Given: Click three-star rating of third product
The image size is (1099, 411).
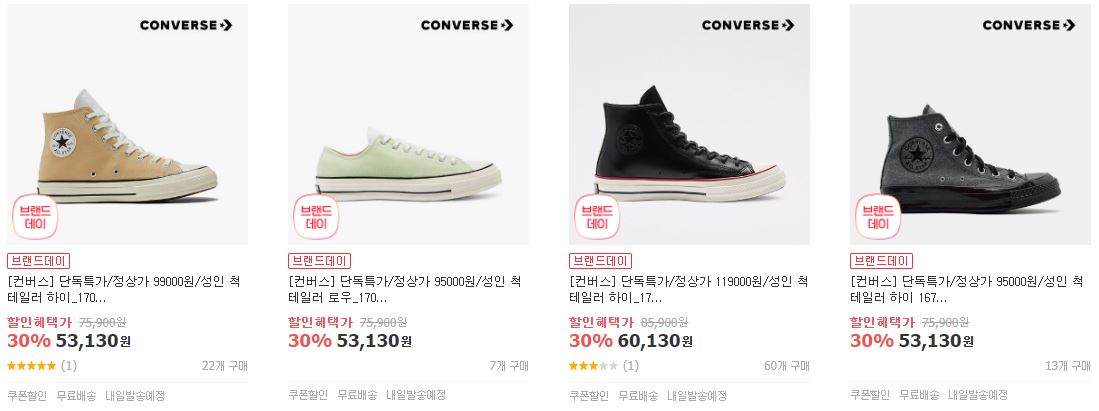Looking at the screenshot, I should 594,365.
